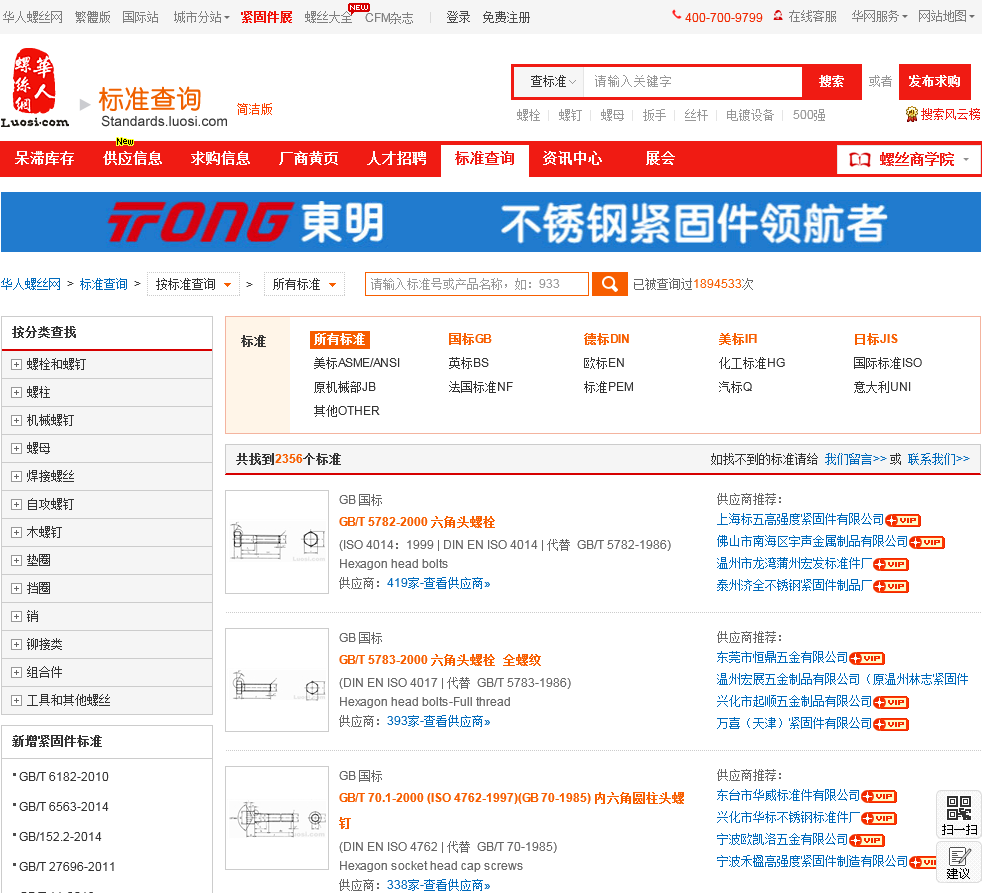982x893 pixels.
Task: Click the VIP badge beside 东台市华威标准件有限公司
Action: pos(879,796)
